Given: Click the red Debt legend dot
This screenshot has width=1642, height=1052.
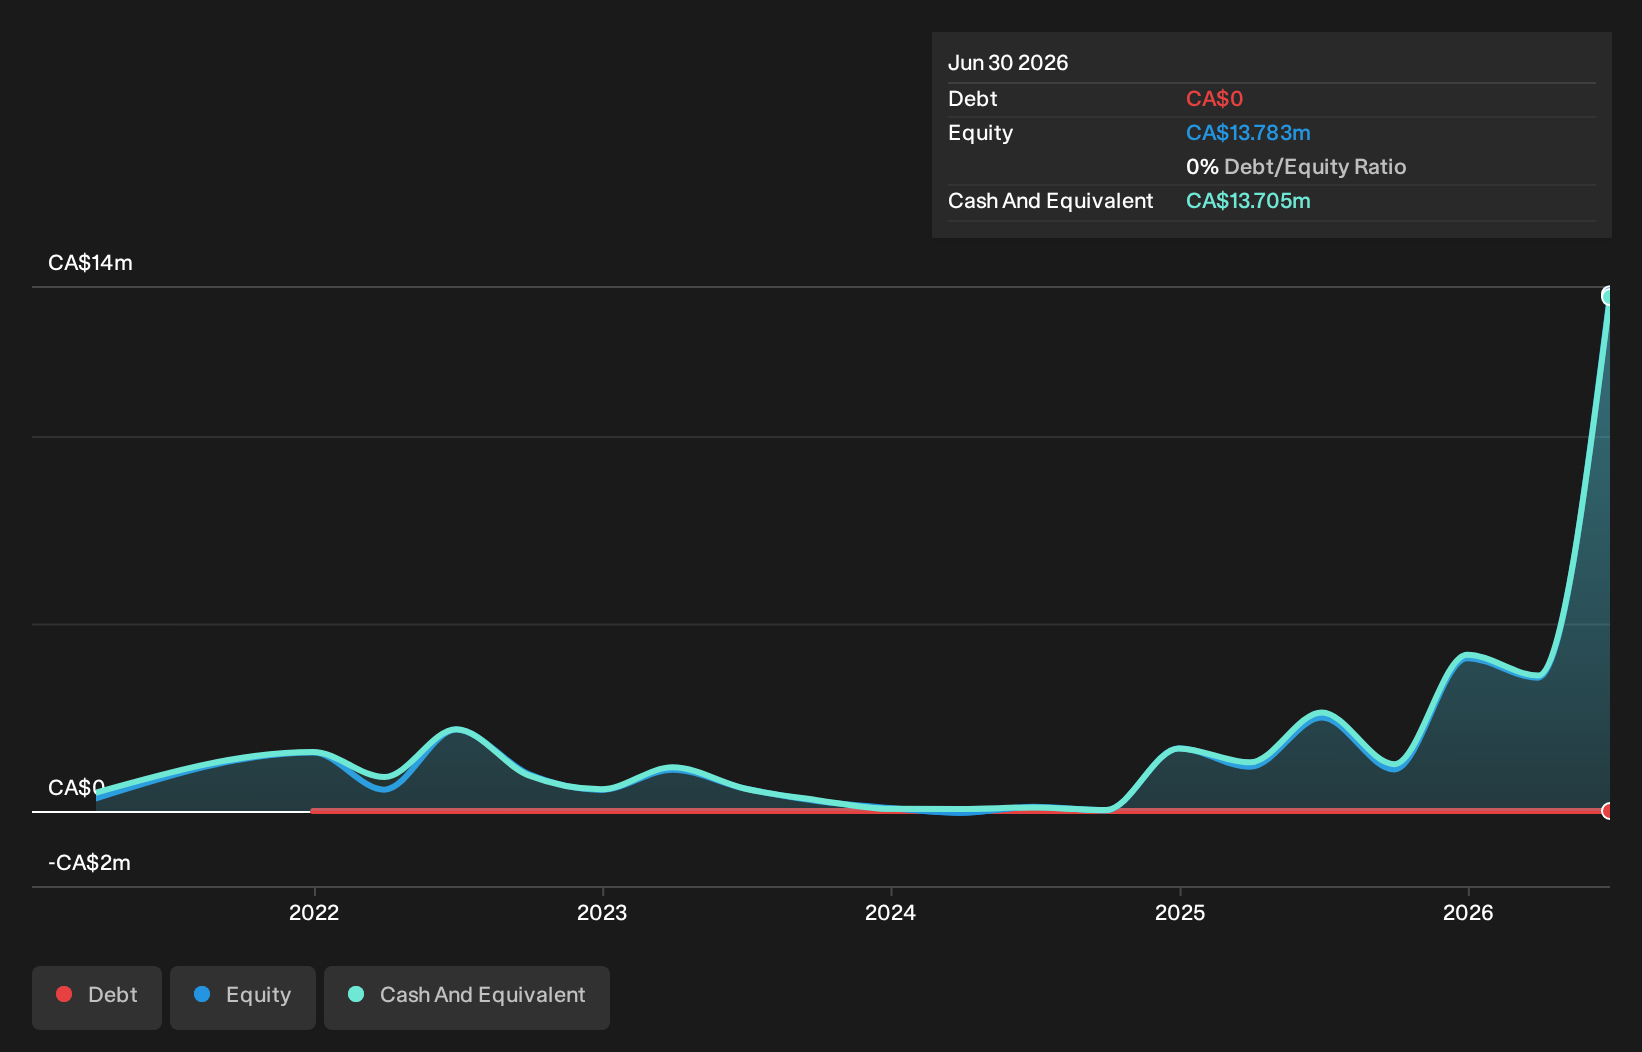Looking at the screenshot, I should [x=64, y=994].
